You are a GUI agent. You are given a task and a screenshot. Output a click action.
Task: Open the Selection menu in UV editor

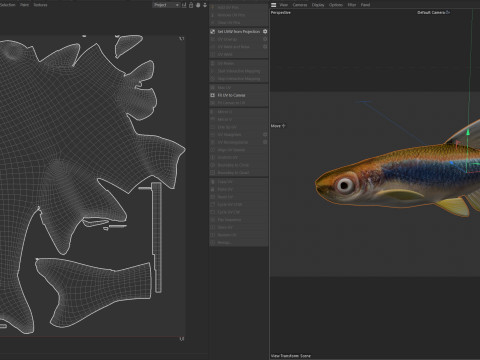click(8, 5)
